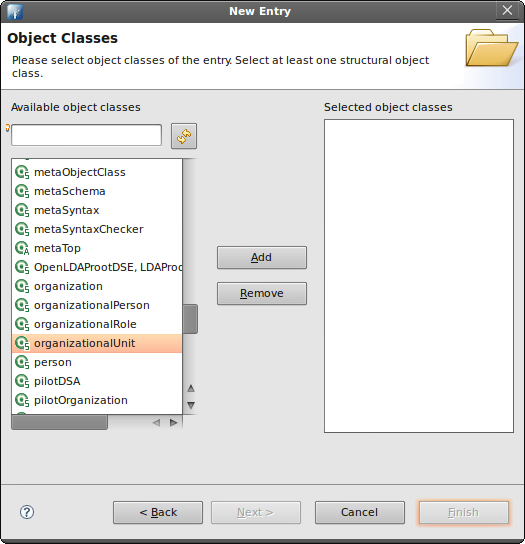Click the metaTop abstract class icon
This screenshot has height=544, width=525.
pyautogui.click(x=22, y=248)
